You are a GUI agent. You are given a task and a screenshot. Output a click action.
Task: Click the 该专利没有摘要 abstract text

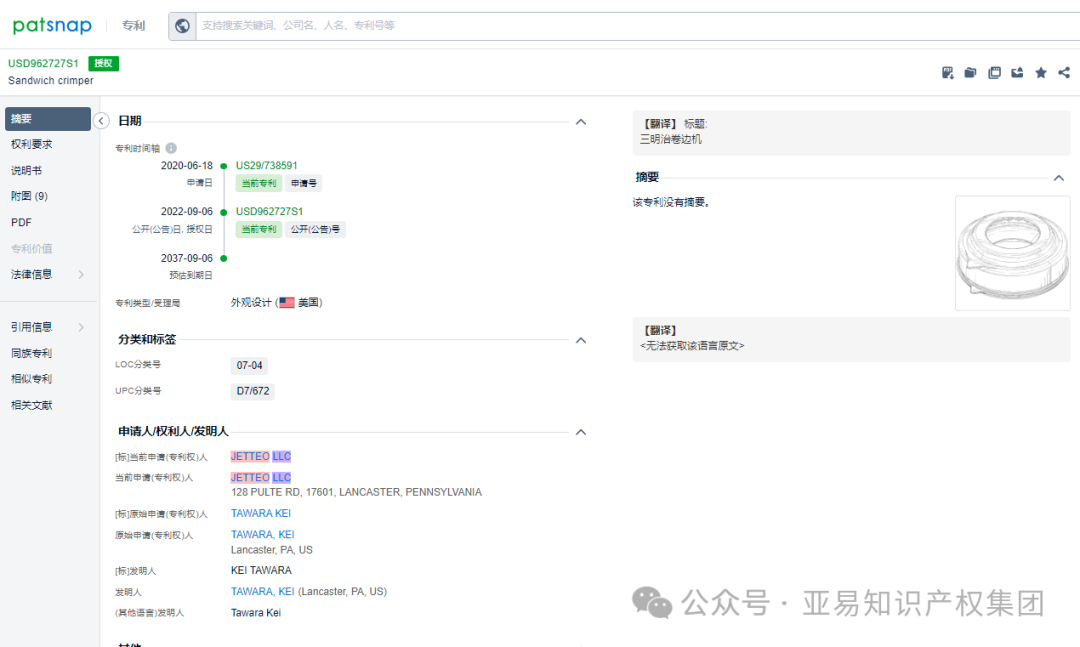672,203
